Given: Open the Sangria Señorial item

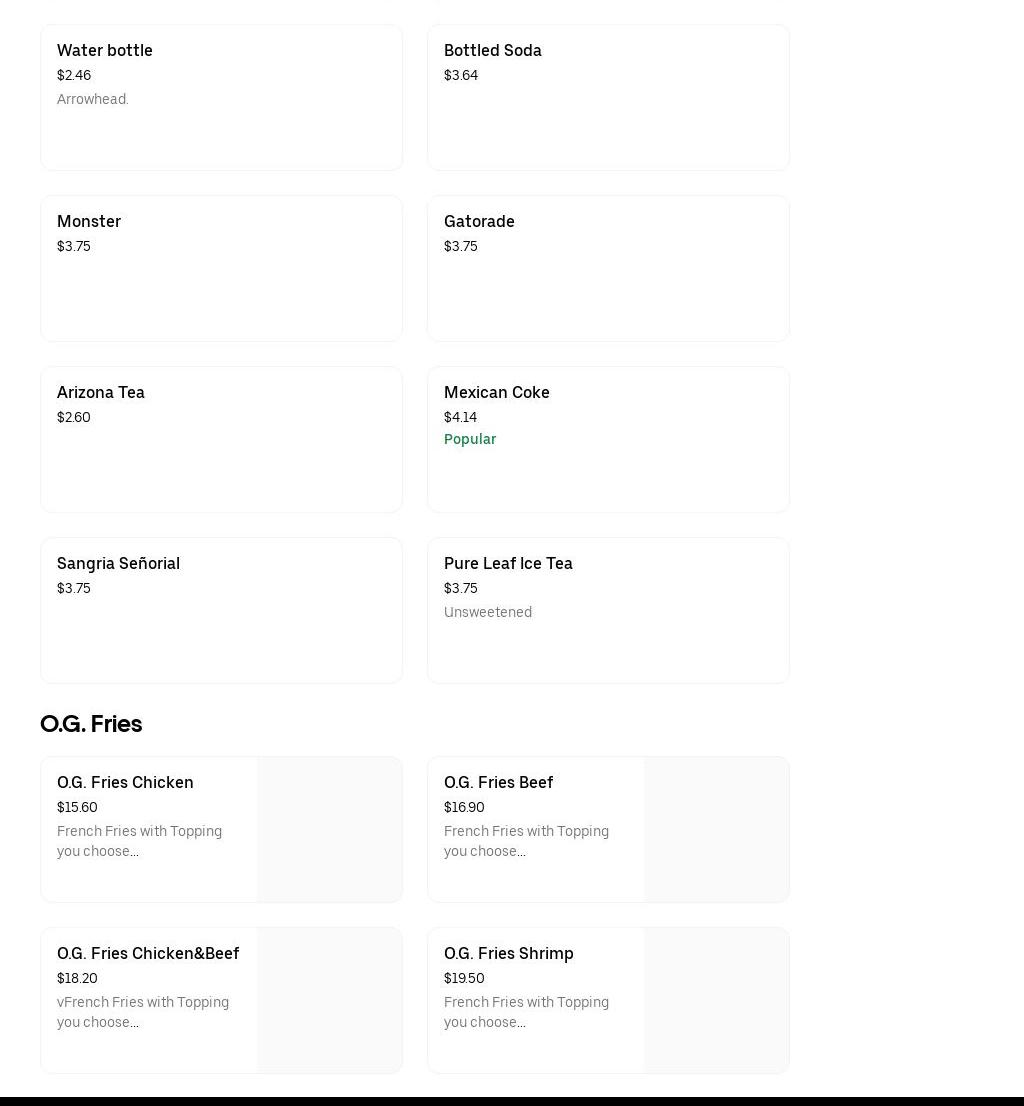Looking at the screenshot, I should coord(221,610).
